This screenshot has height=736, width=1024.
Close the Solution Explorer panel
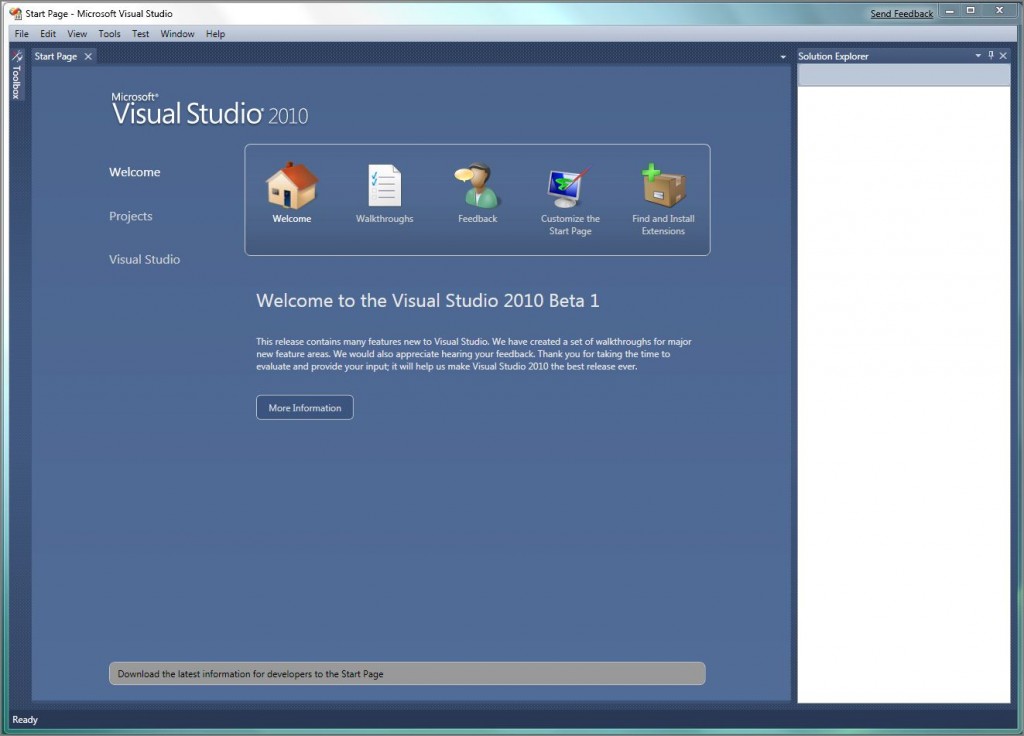[1003, 56]
